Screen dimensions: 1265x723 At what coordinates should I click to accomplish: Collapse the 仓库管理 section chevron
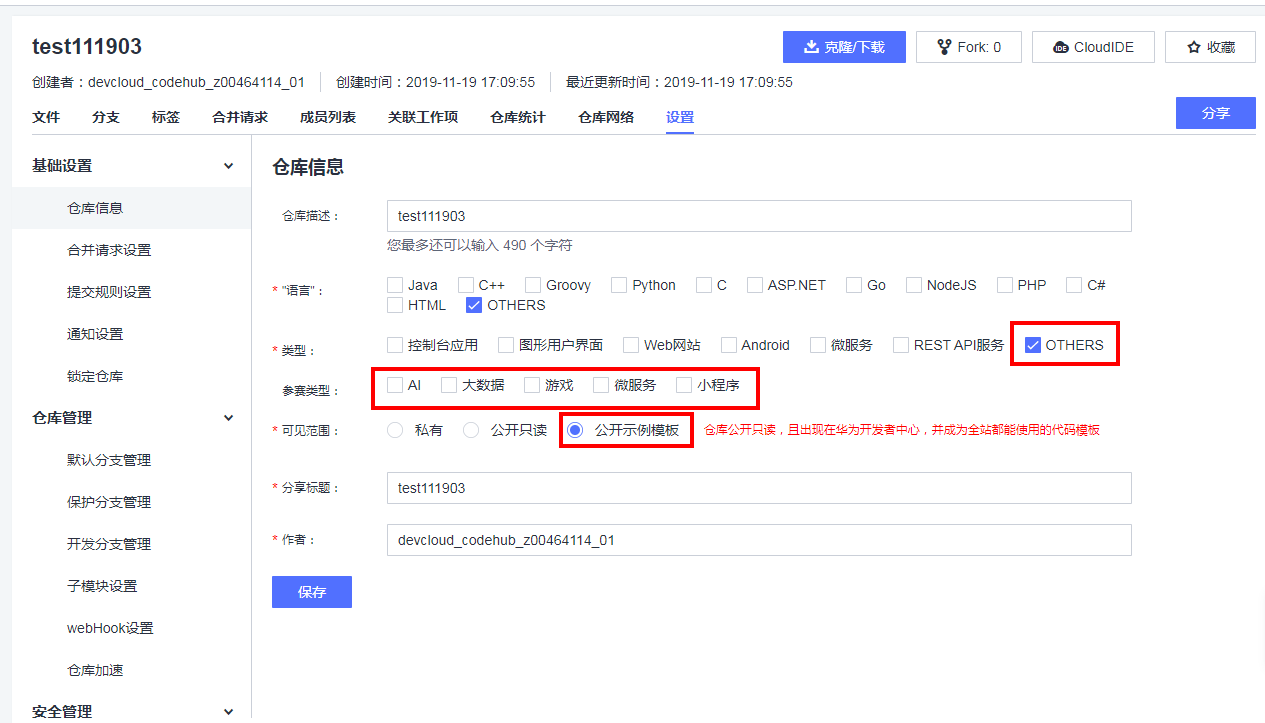pos(228,418)
